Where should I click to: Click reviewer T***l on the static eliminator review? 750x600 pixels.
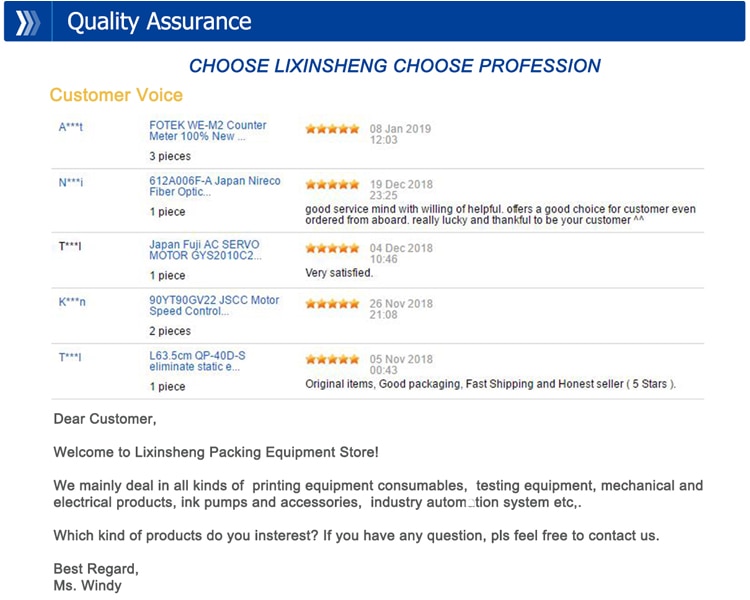[70, 357]
